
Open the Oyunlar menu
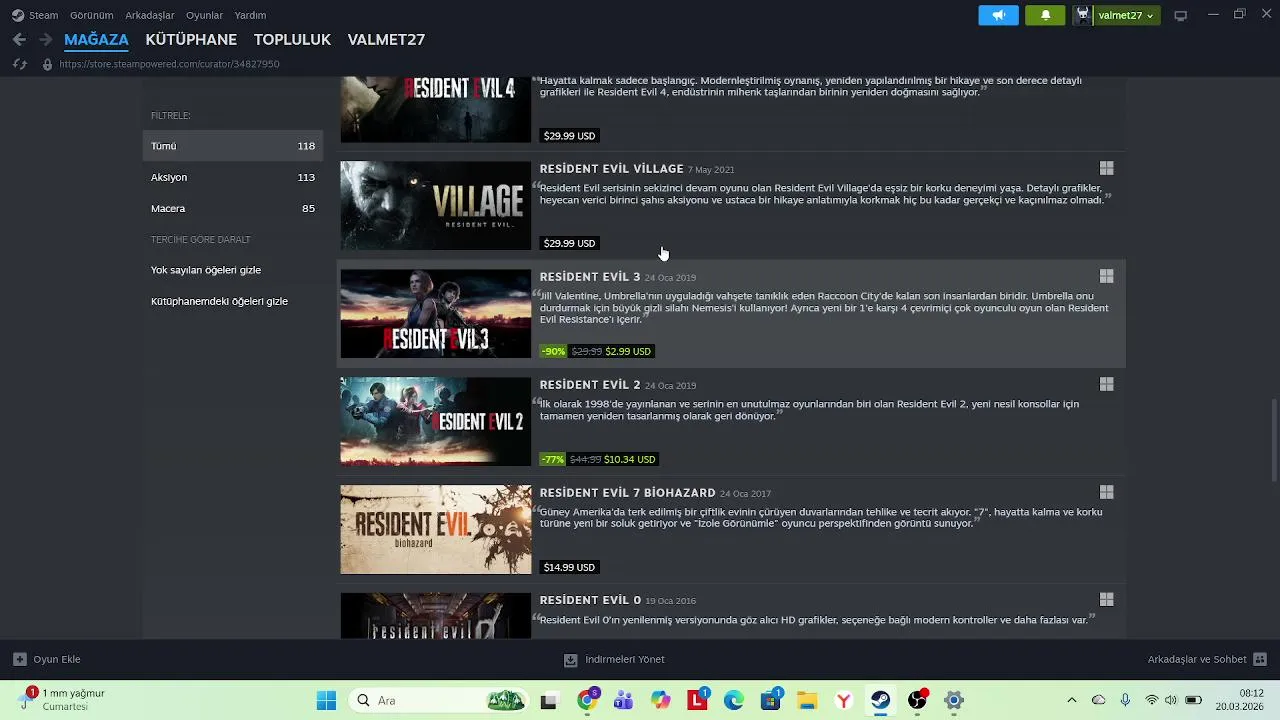[204, 15]
